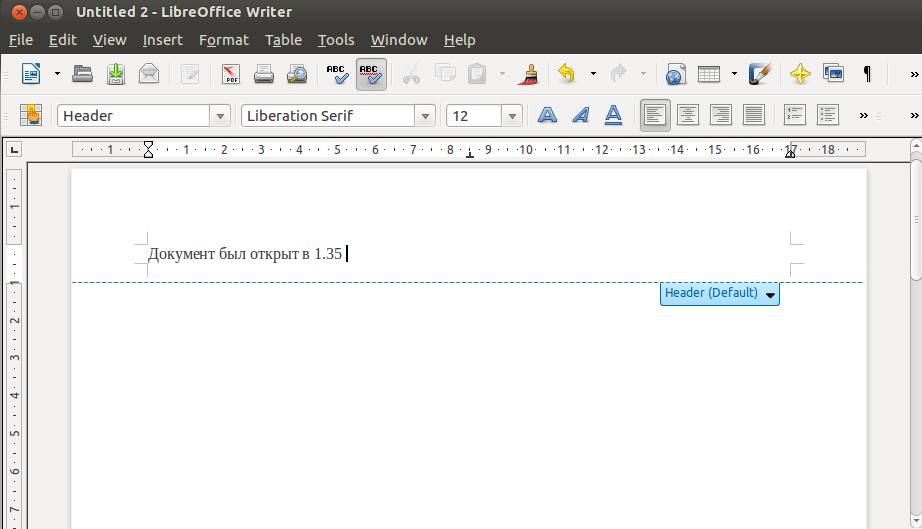Open the Table menu

tap(283, 40)
